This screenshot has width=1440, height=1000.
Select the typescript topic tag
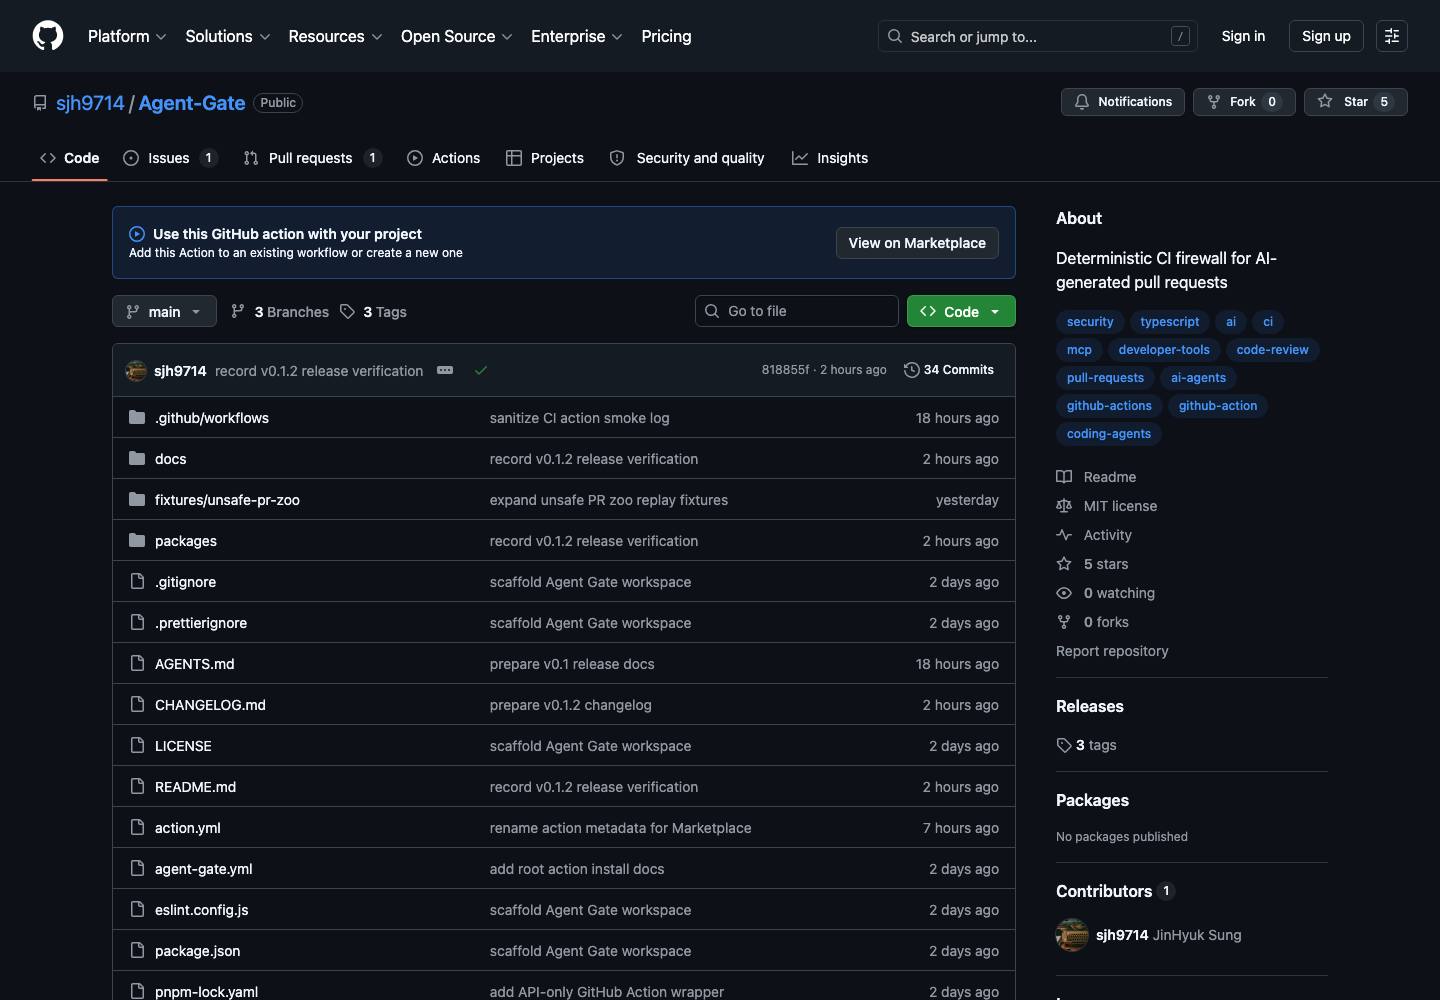pos(1169,322)
